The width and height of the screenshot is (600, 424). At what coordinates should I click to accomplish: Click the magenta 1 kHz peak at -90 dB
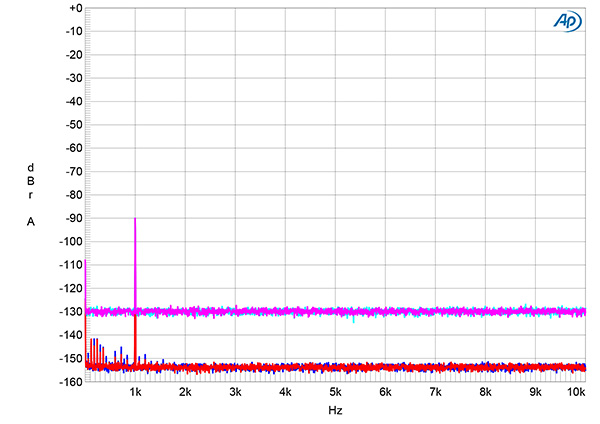tap(135, 264)
